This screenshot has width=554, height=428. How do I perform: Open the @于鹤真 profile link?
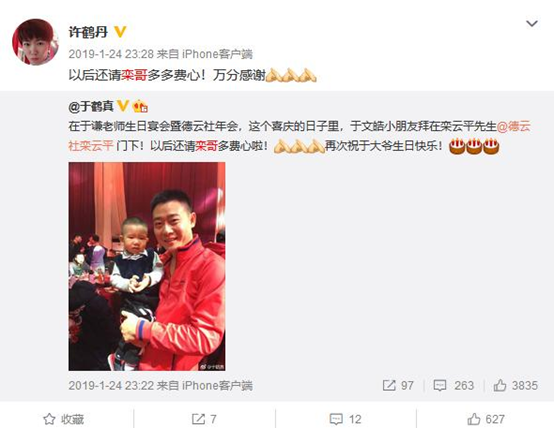tap(91, 106)
